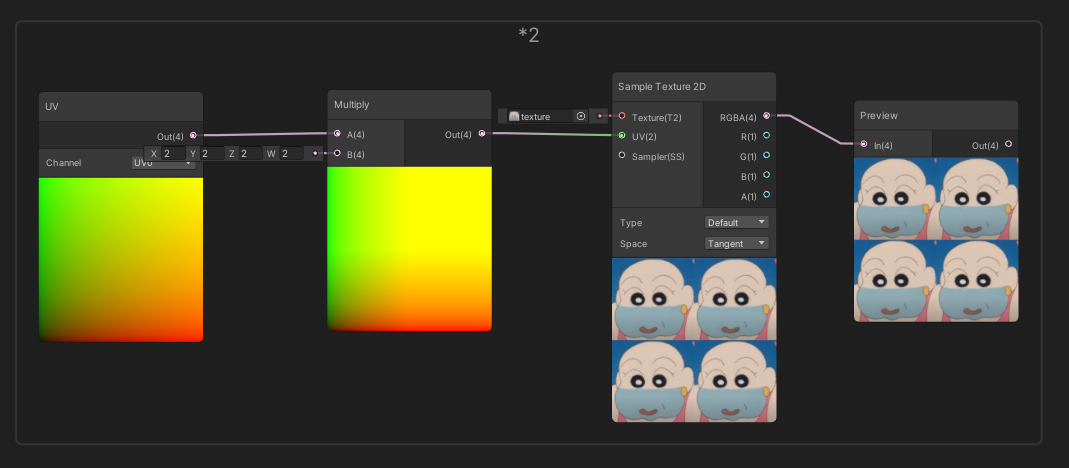Click the *2 group title
Screen dimensions: 1069x468
point(529,35)
